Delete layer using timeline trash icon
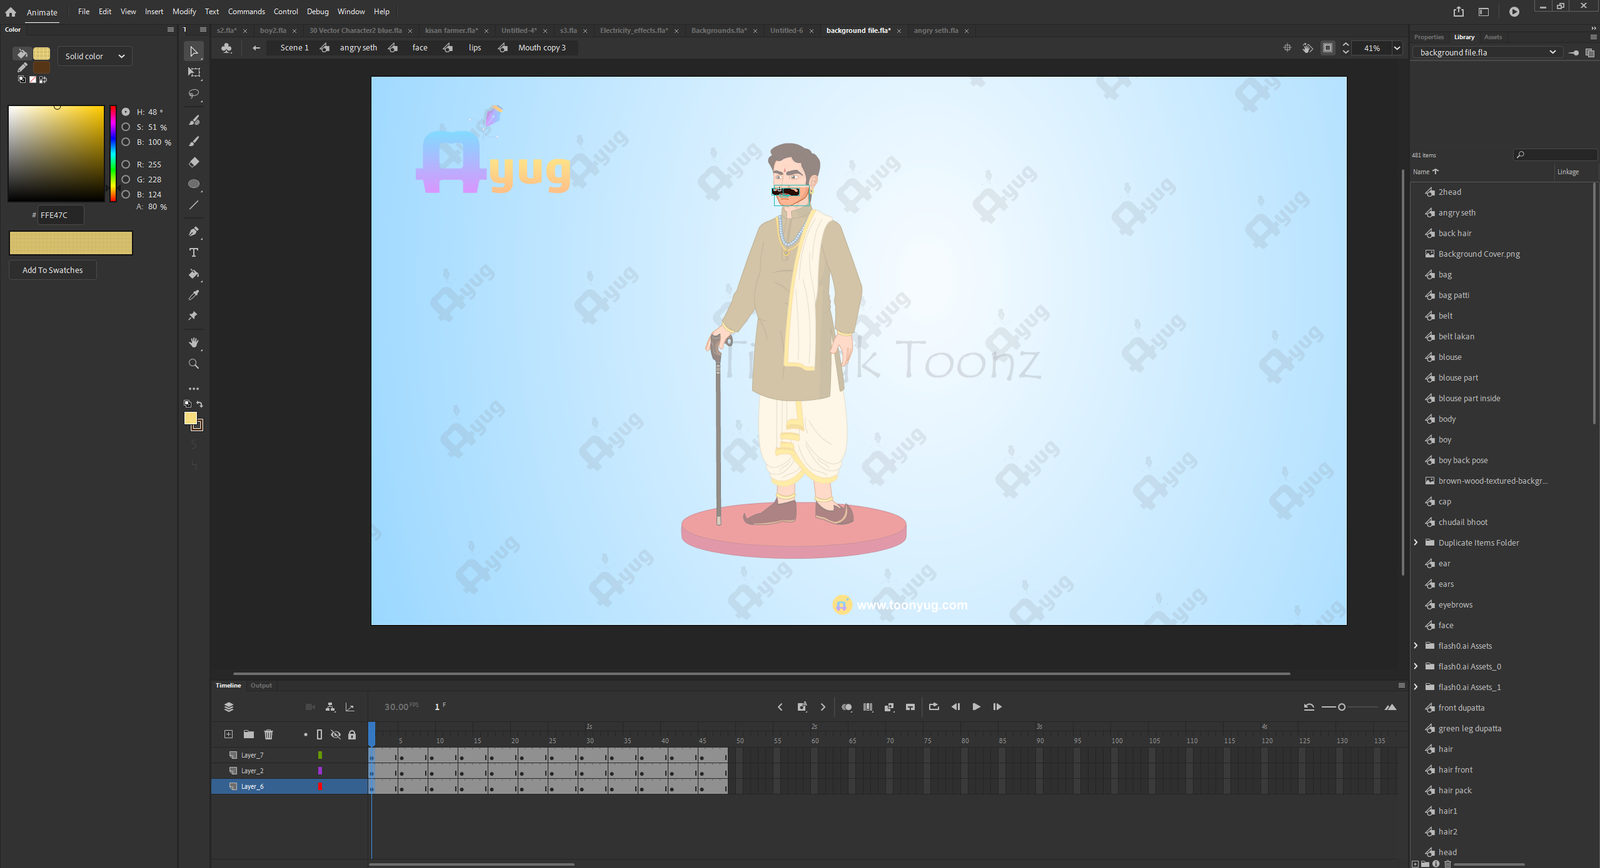This screenshot has height=868, width=1600. 268,735
